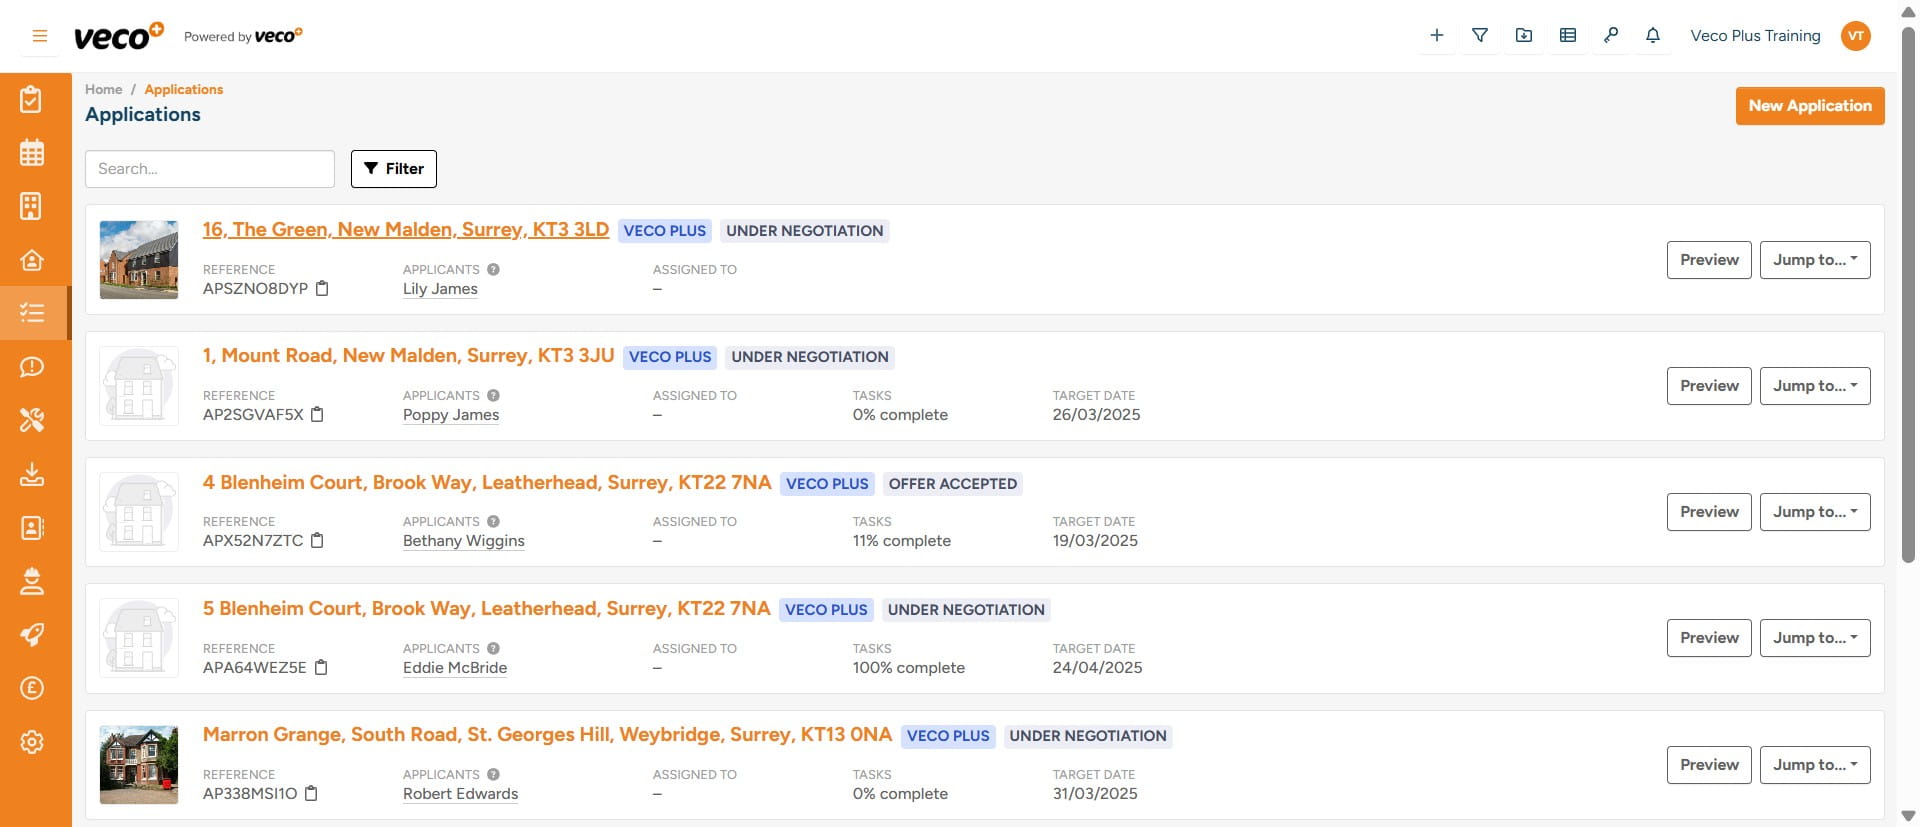This screenshot has width=1920, height=827.
Task: Click the plus add icon in header
Action: click(x=1437, y=35)
